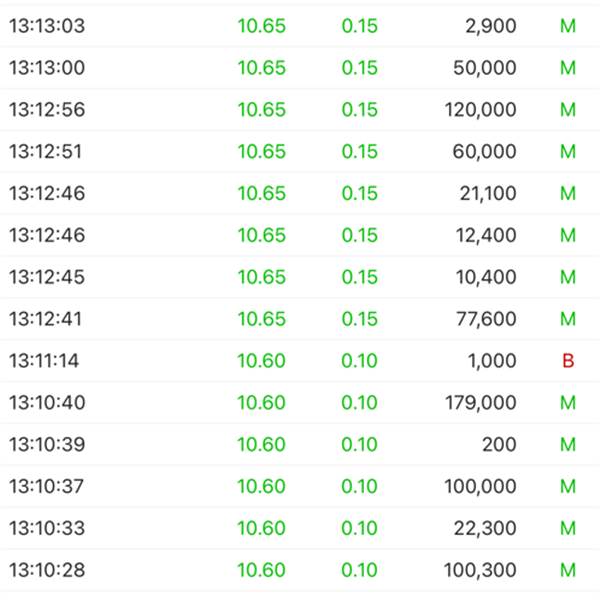The height and width of the screenshot is (600, 600).
Task: Select the 22,300 volume trade
Action: tap(300, 528)
